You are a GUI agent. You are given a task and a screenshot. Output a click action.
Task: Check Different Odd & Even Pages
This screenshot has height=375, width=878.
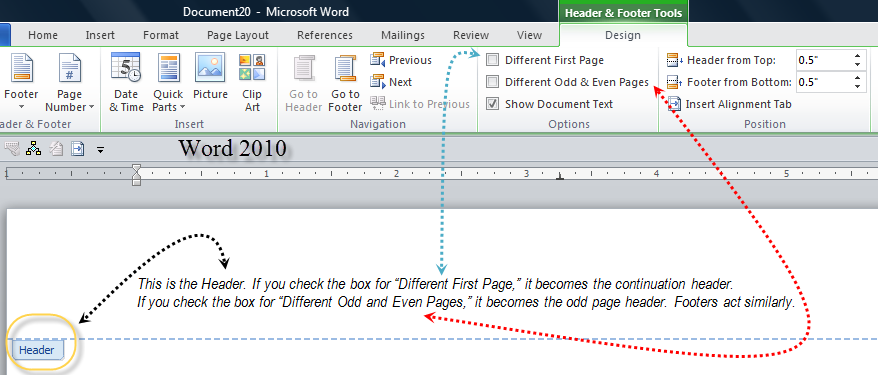click(493, 82)
